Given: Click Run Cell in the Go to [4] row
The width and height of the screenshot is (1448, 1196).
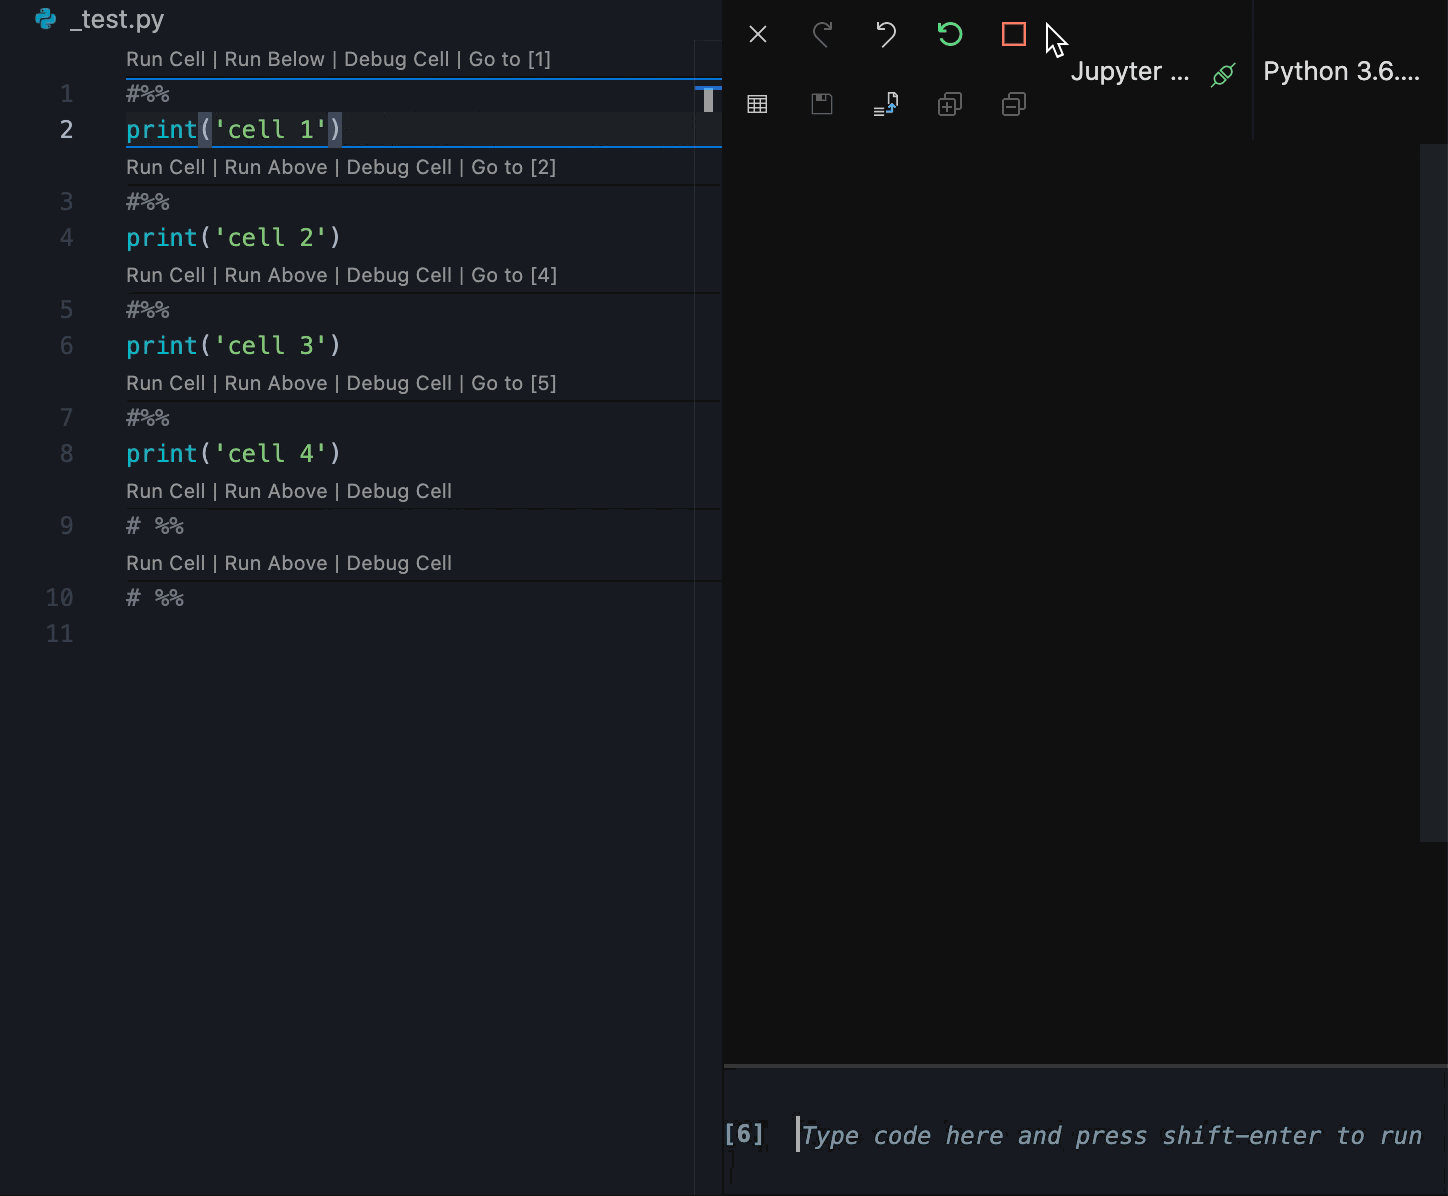Looking at the screenshot, I should (166, 275).
